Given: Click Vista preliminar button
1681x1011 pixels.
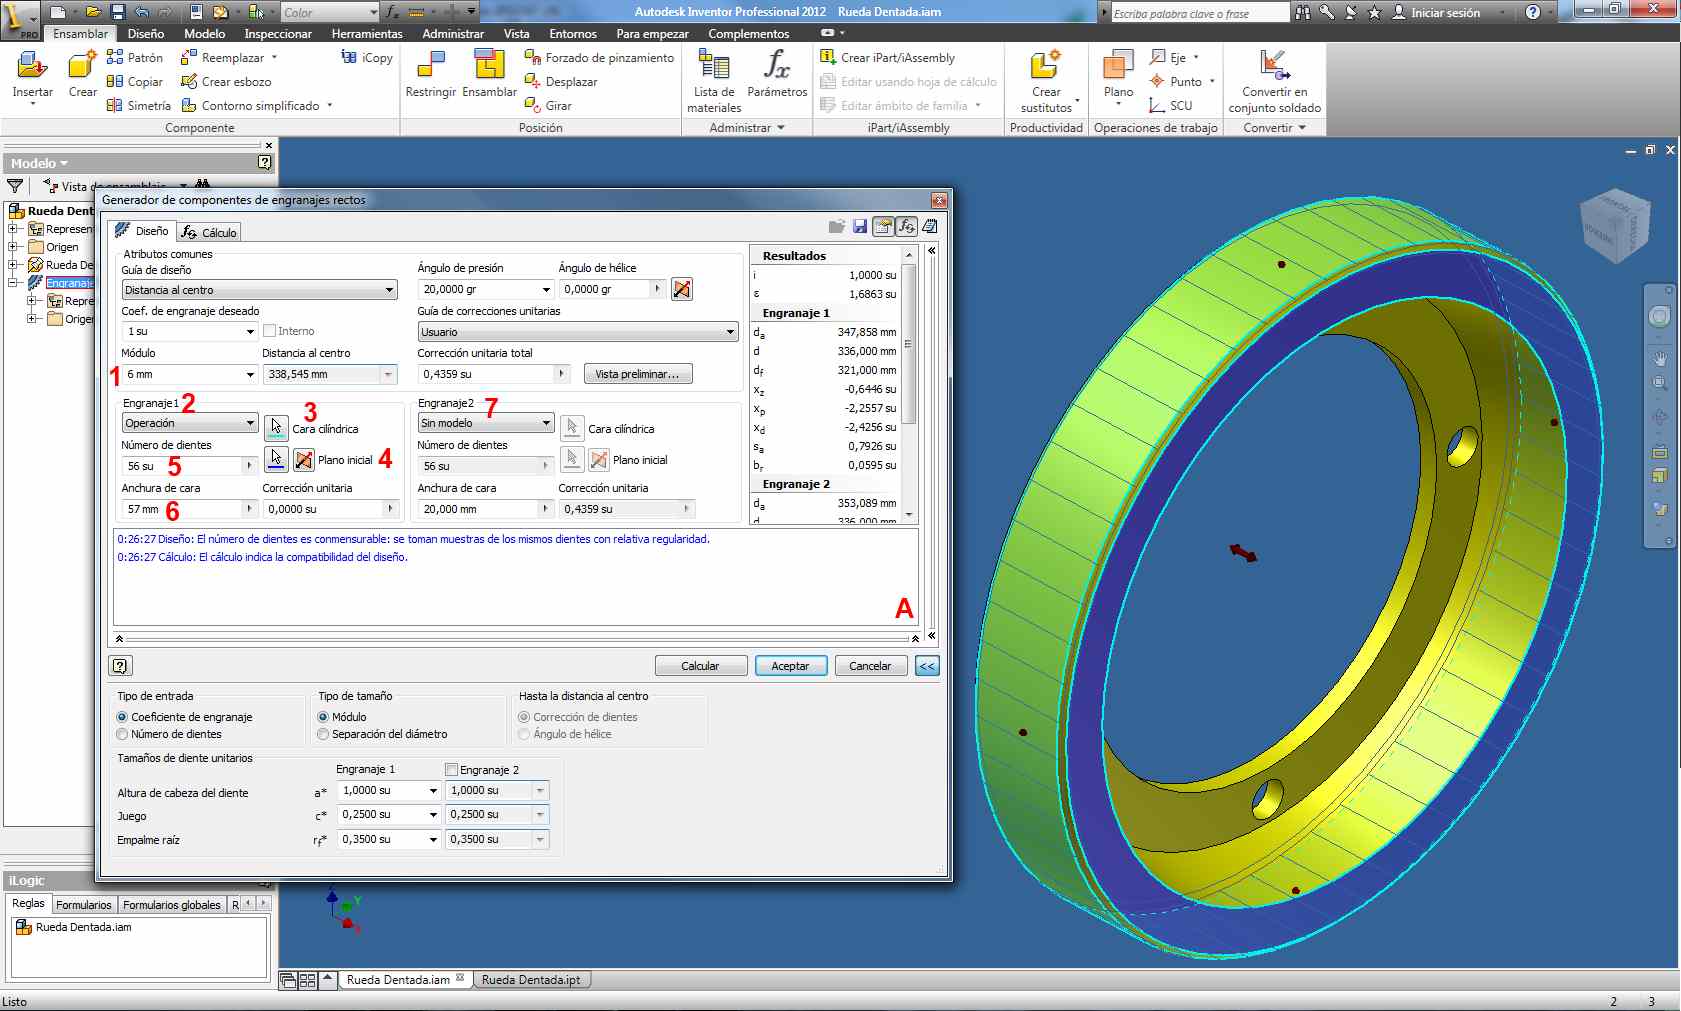Looking at the screenshot, I should pos(637,374).
